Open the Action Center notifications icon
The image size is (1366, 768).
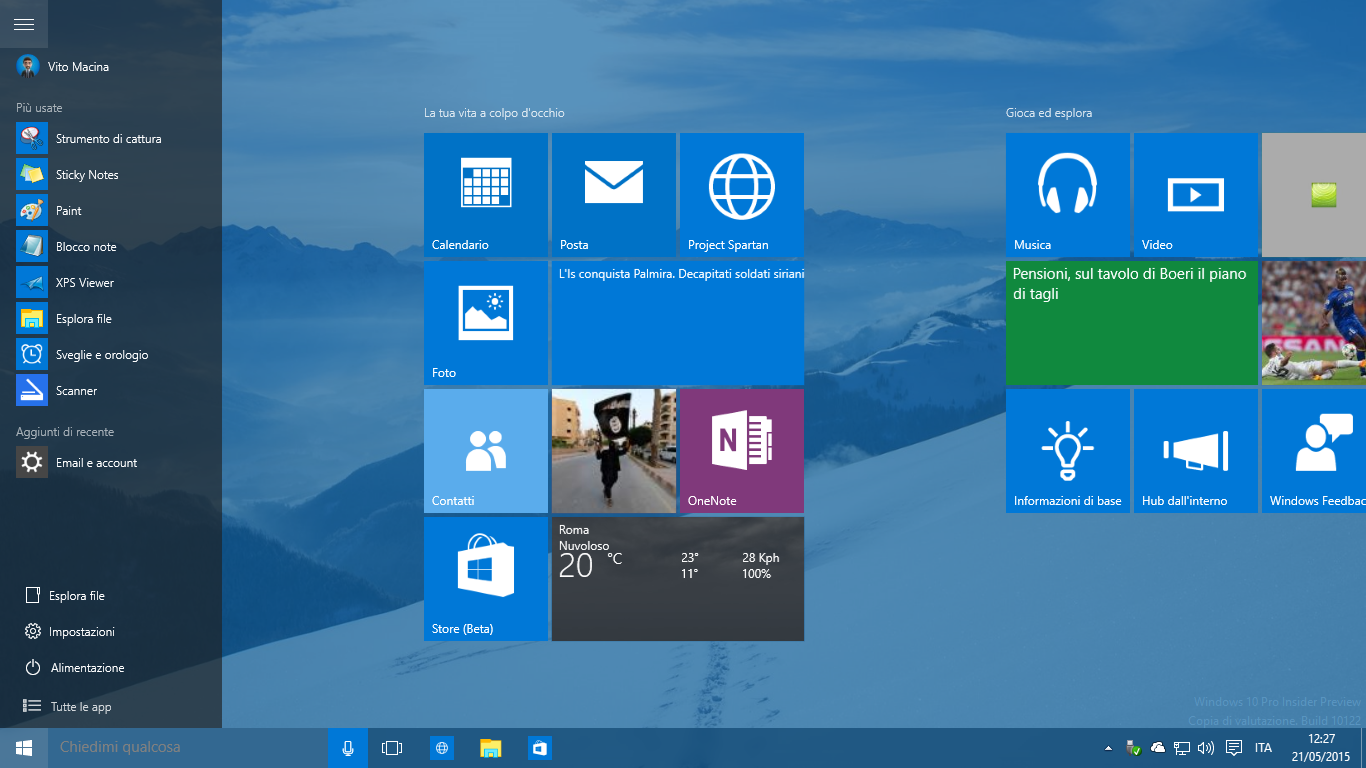(x=1234, y=748)
